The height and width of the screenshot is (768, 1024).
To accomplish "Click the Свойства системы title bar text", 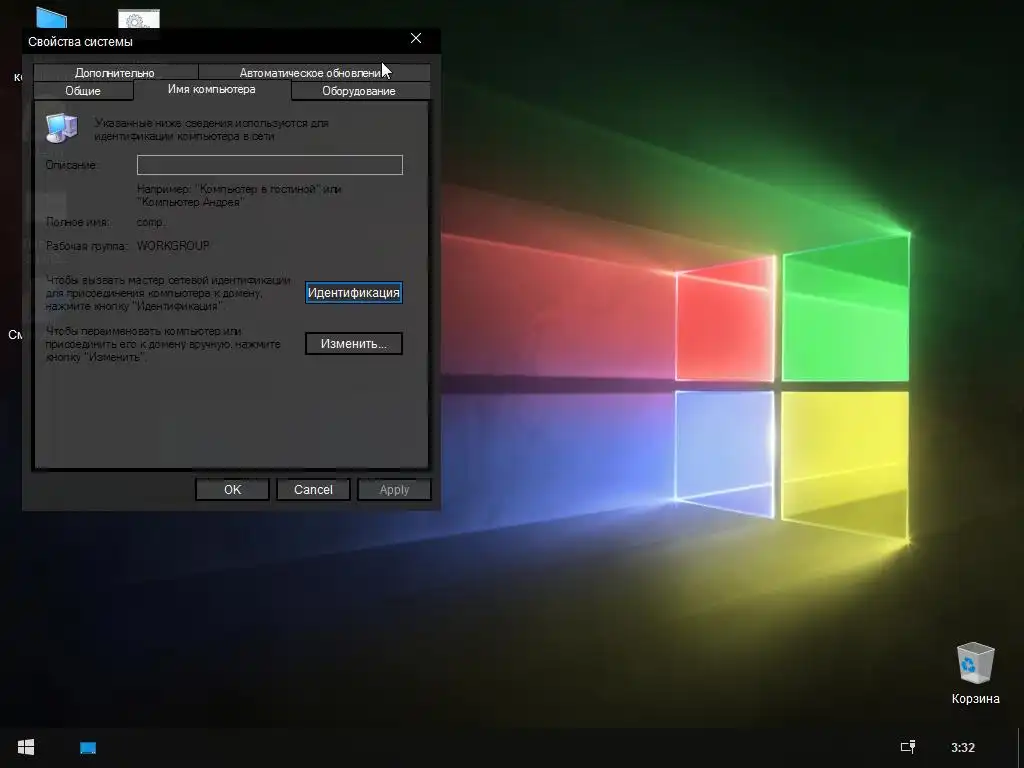I will [80, 42].
